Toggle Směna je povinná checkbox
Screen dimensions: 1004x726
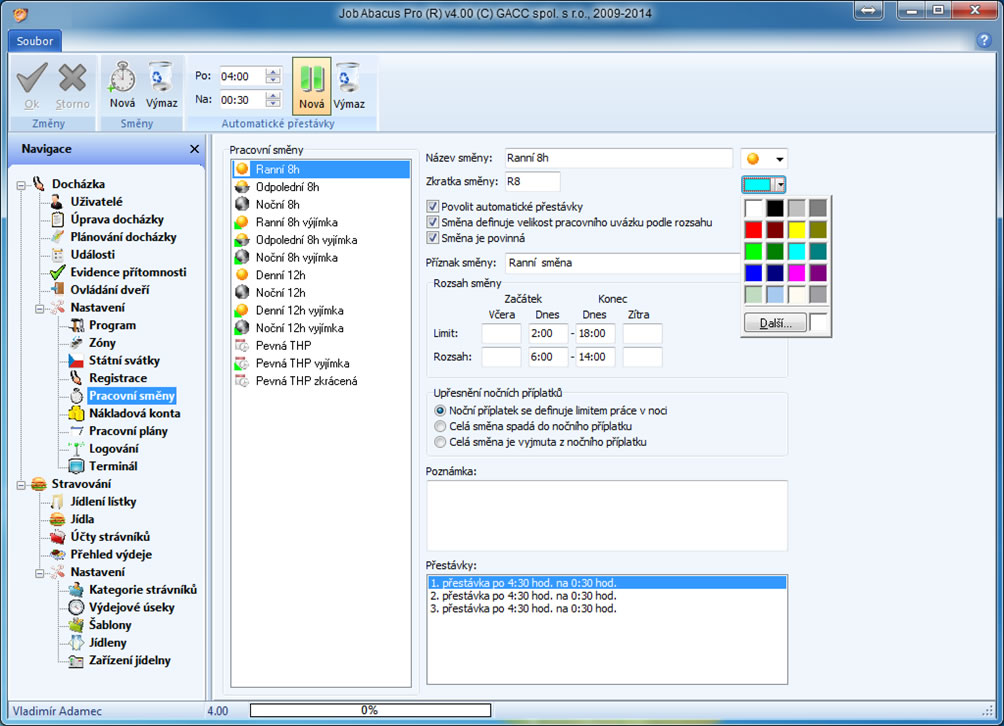[x=433, y=238]
